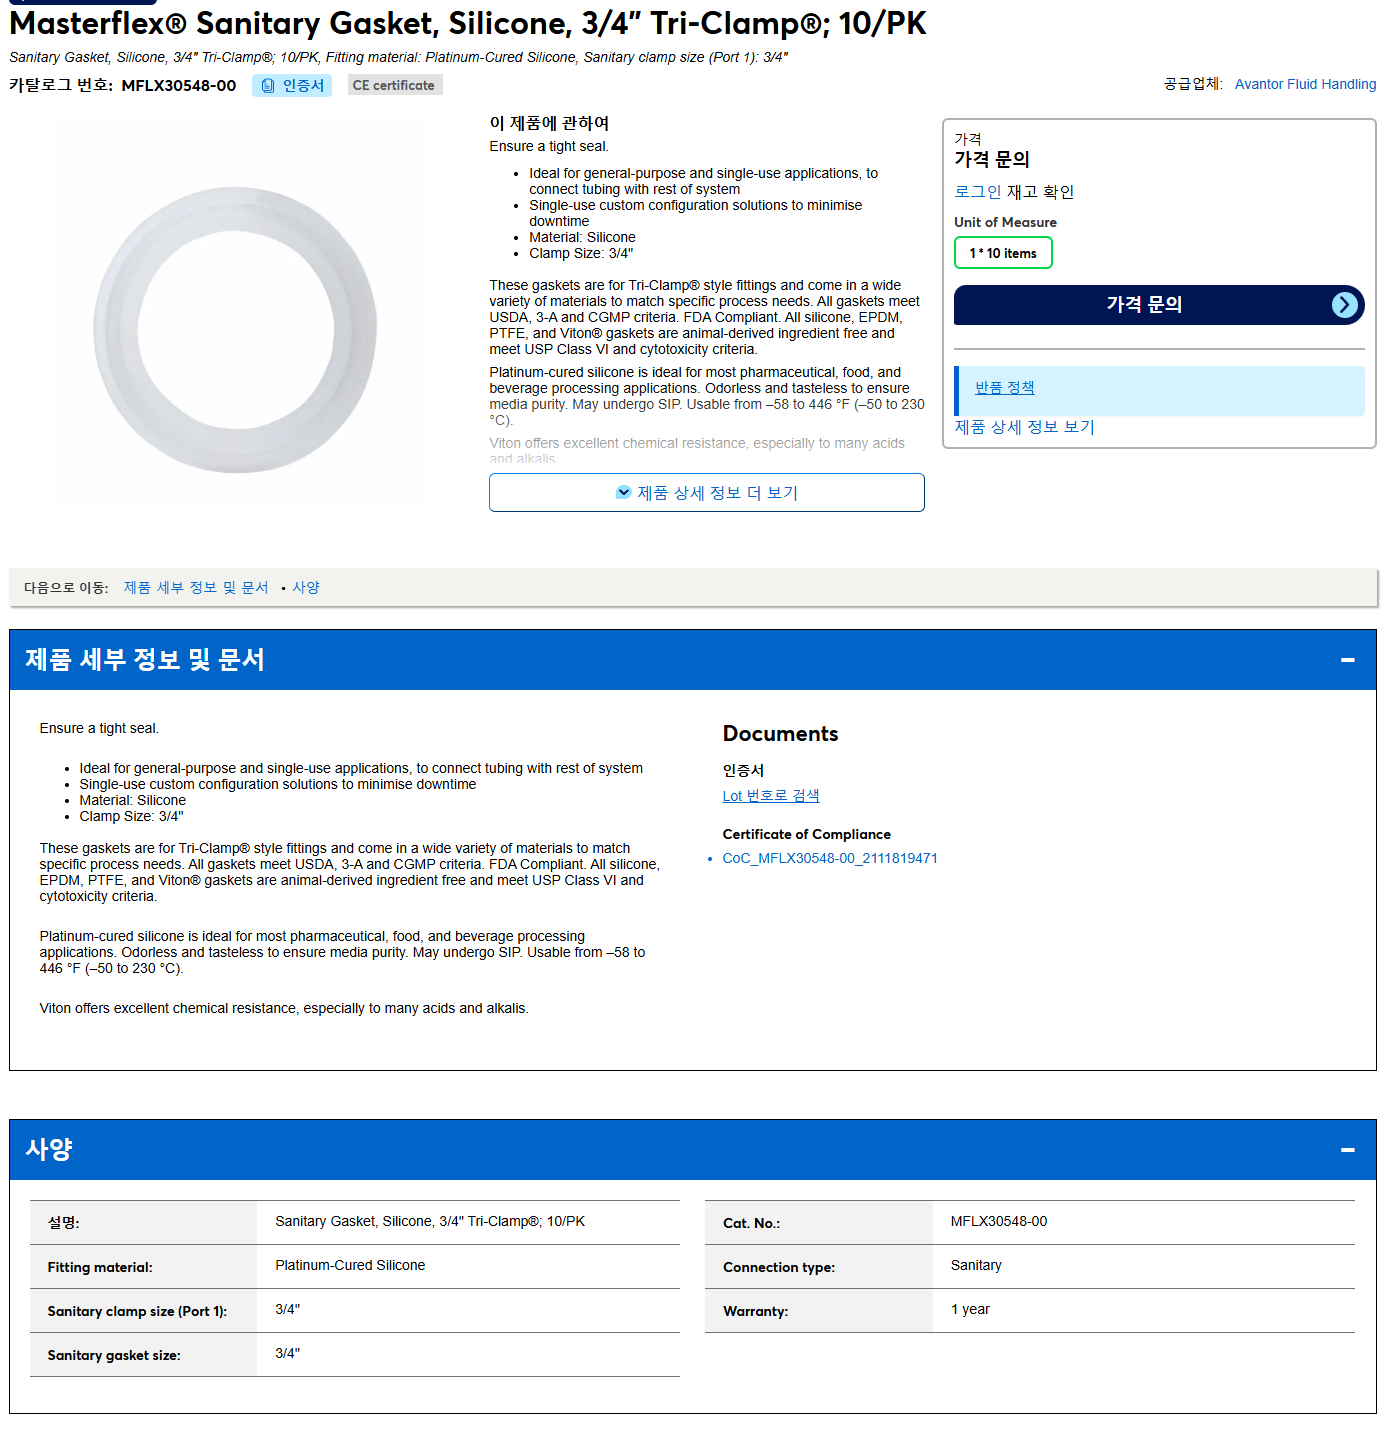Jump to 제품 세부 정보 및 문서 anchor
The height and width of the screenshot is (1434, 1384).
coord(196,587)
